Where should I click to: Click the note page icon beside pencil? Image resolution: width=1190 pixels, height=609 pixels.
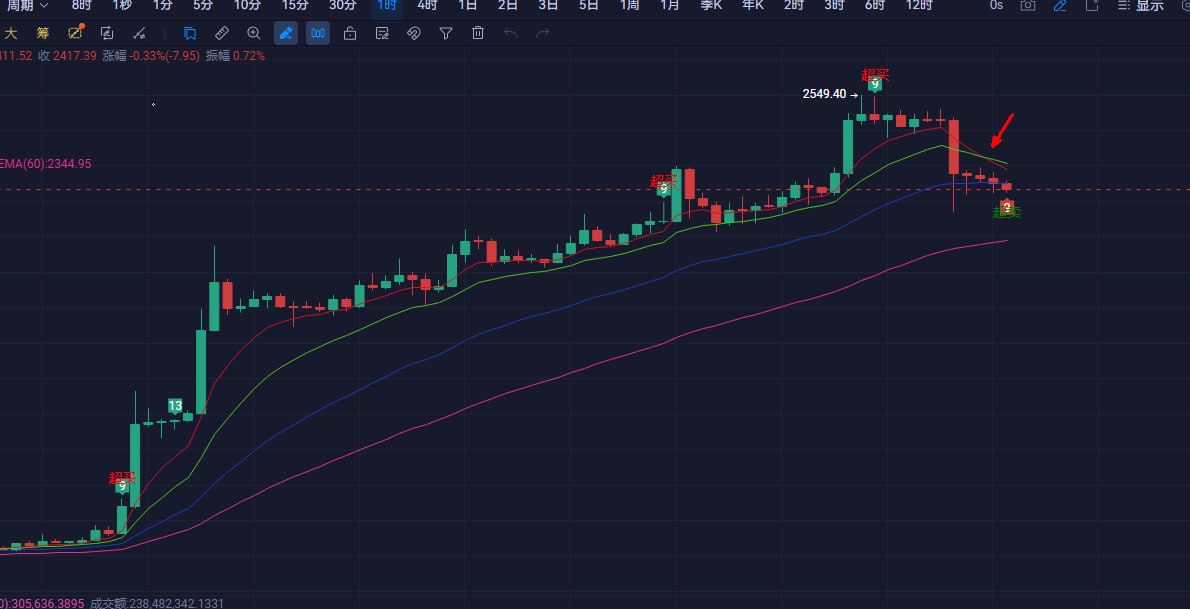click(x=1092, y=5)
